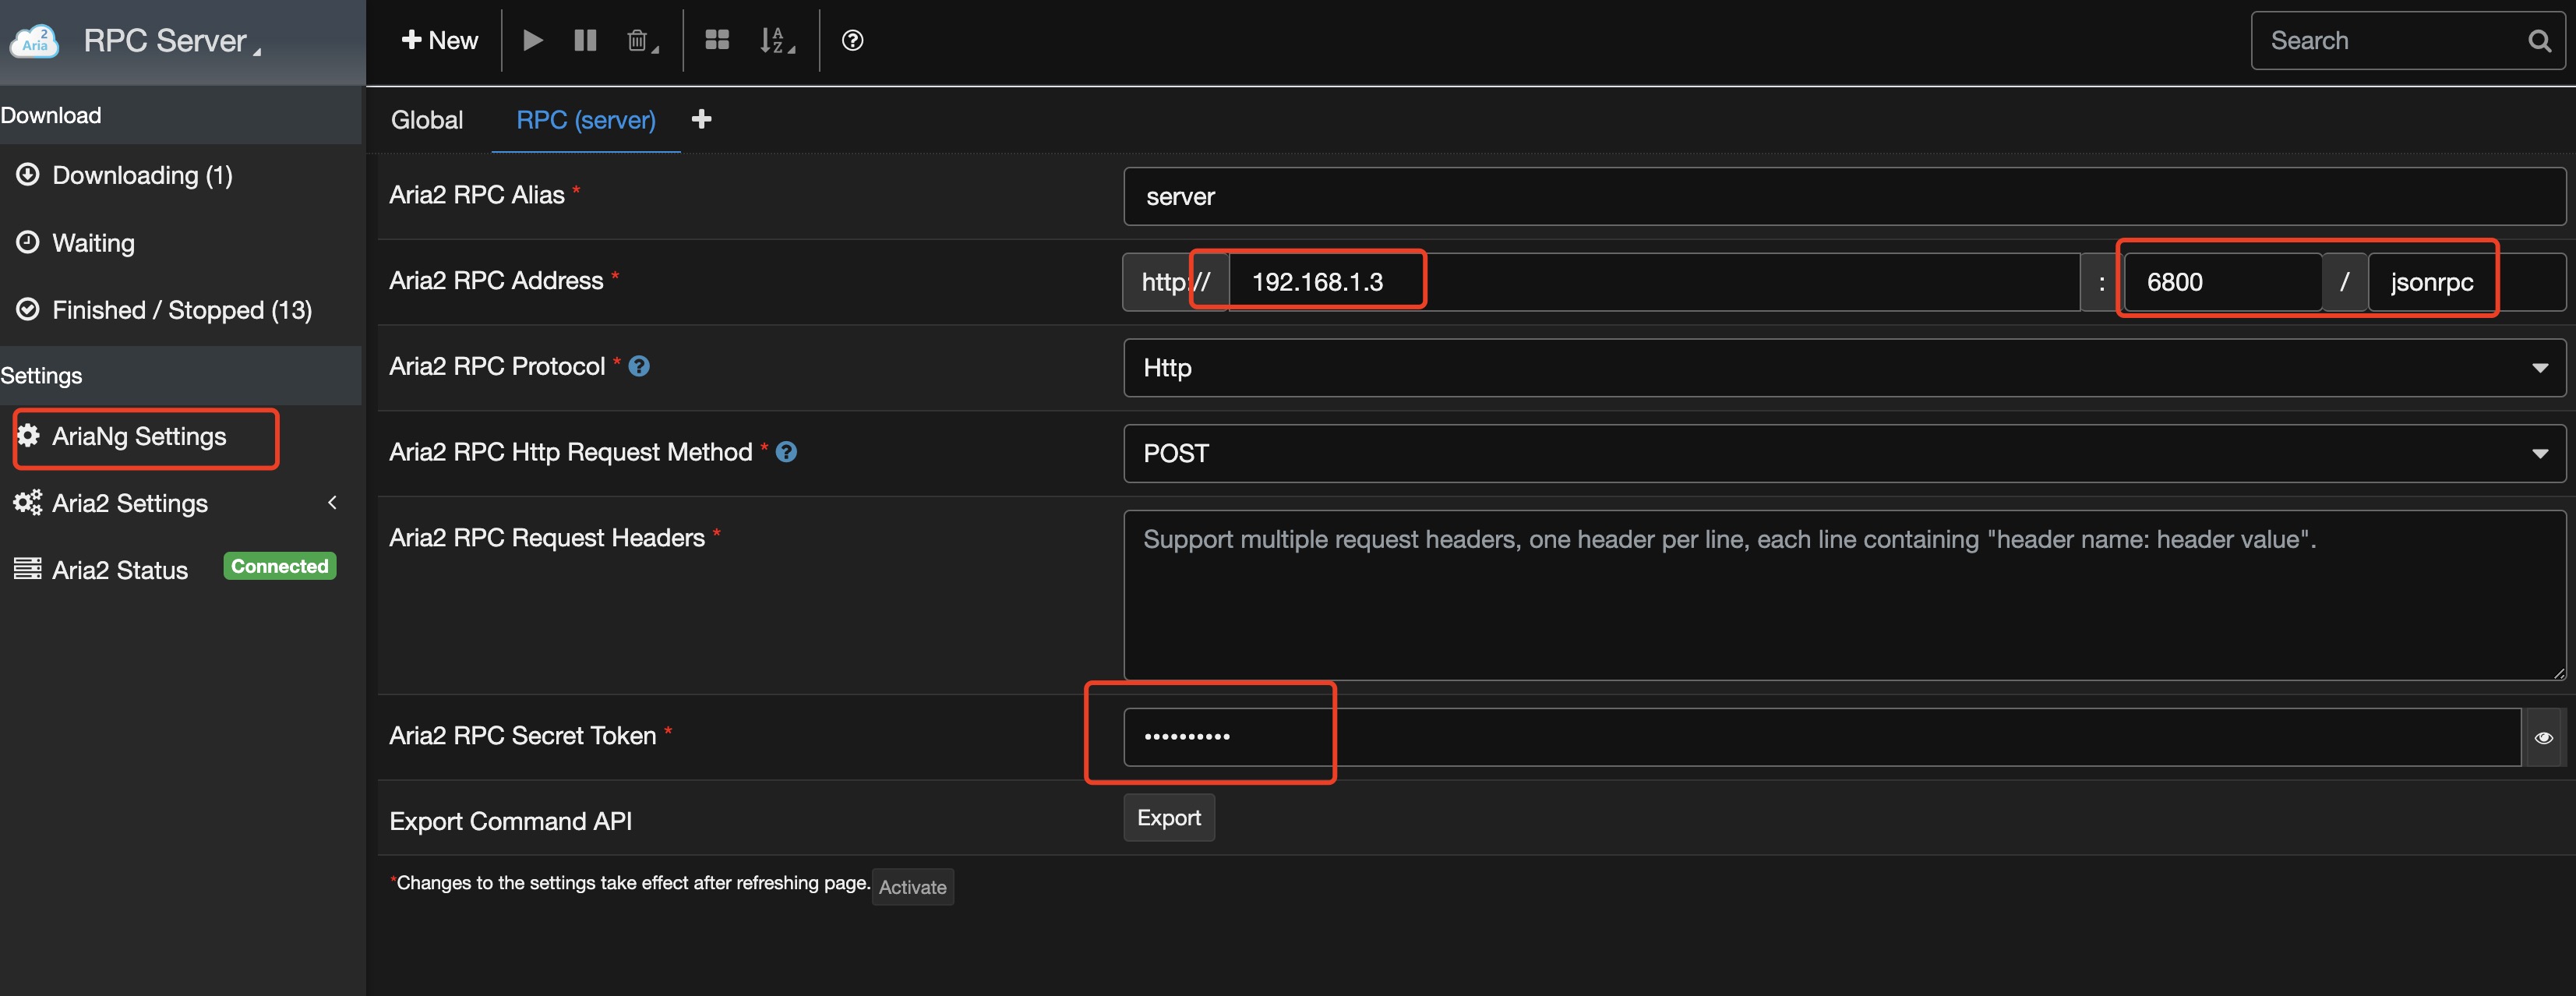Click the start (play) toolbar icon
The width and height of the screenshot is (2576, 996).
point(532,40)
